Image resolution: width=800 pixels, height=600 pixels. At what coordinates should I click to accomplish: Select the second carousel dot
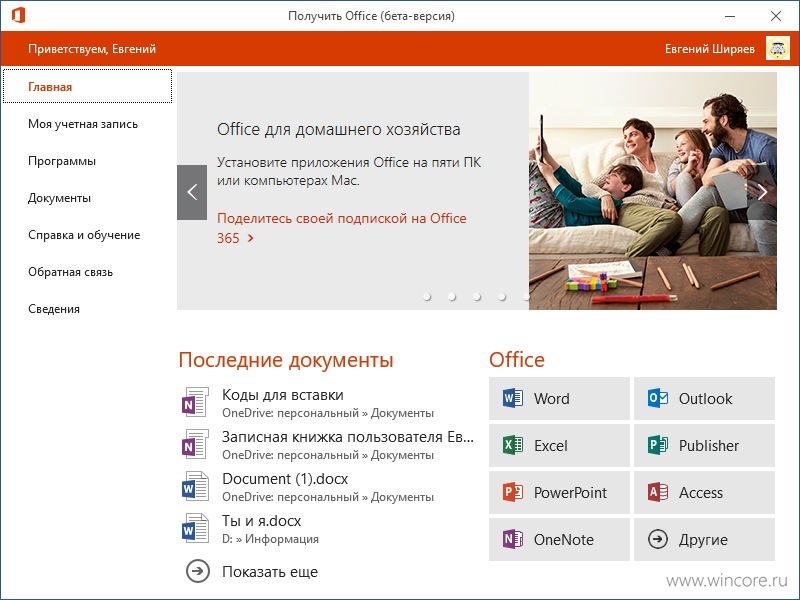pyautogui.click(x=452, y=297)
